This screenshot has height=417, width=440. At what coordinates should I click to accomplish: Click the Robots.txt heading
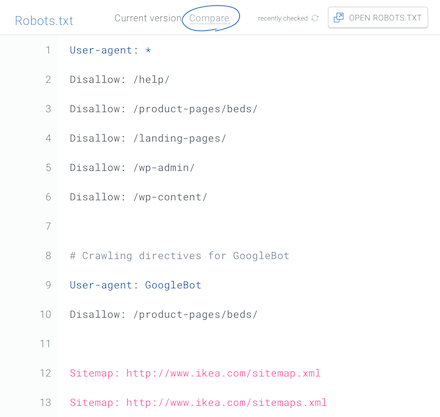(44, 21)
